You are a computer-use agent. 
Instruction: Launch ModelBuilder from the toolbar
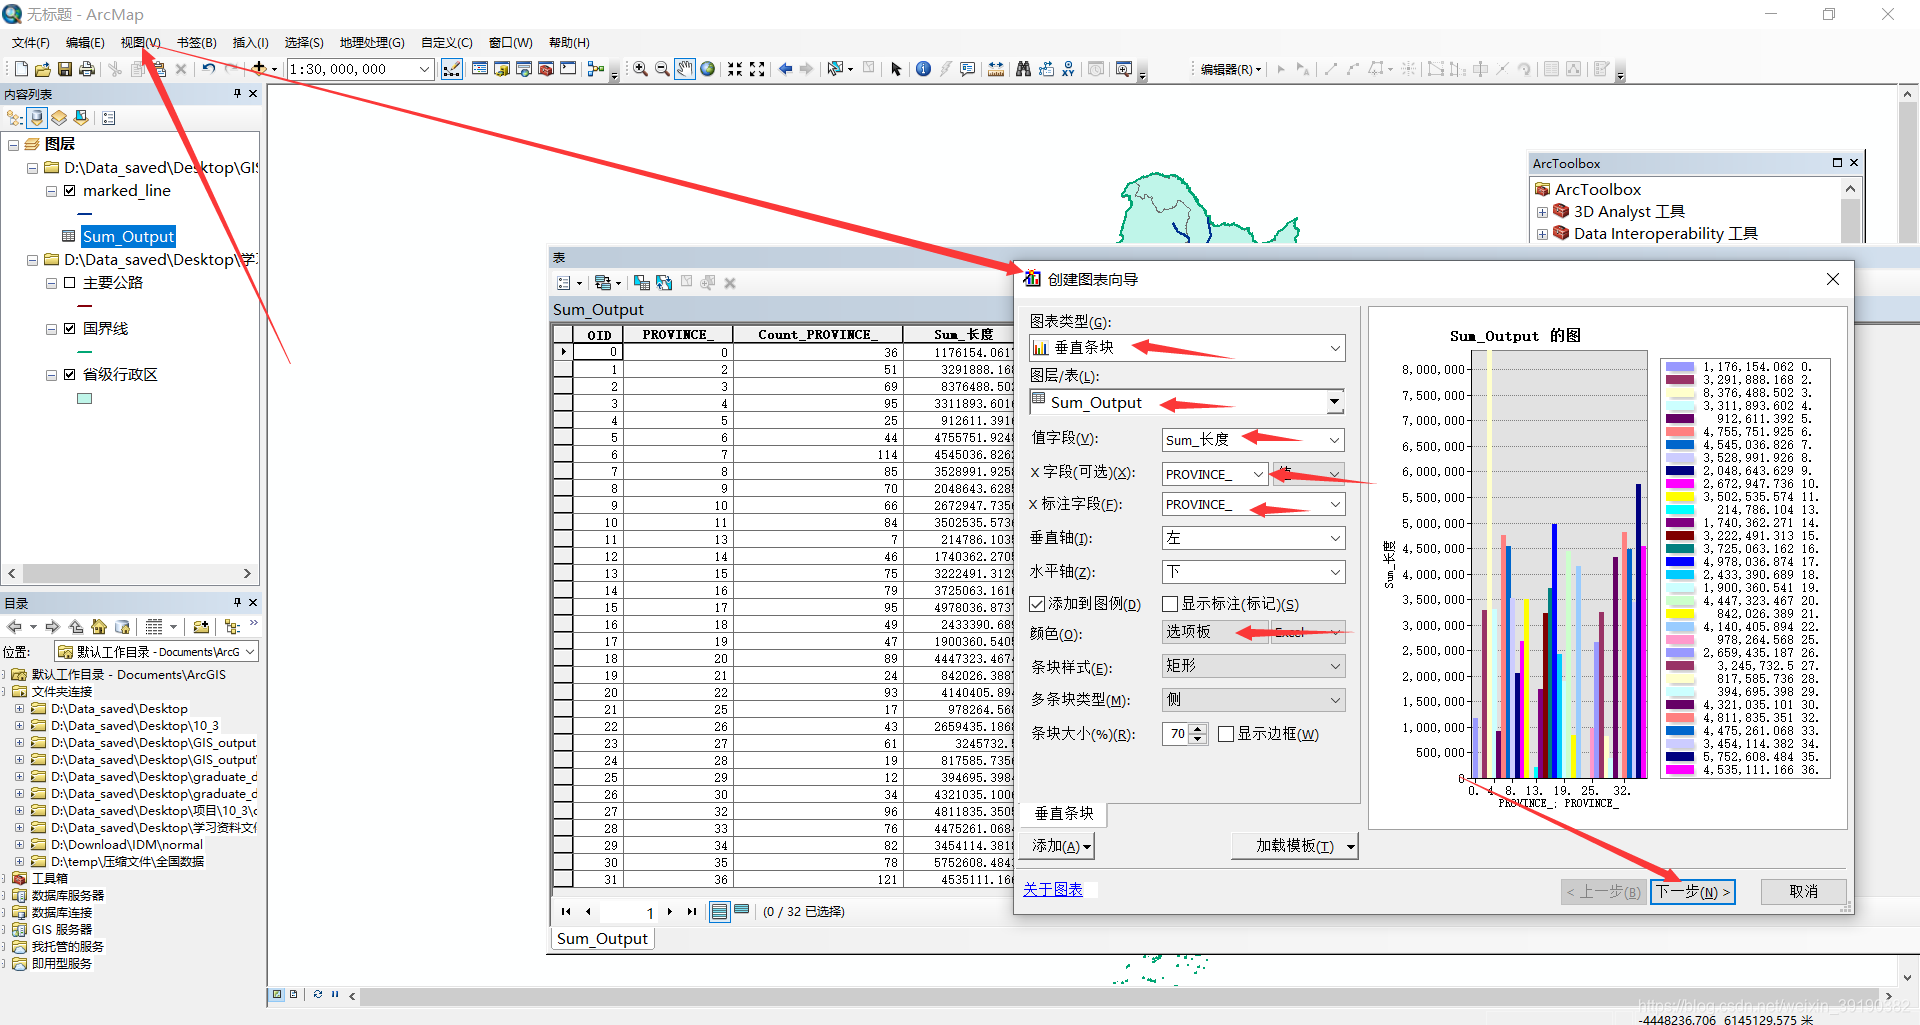tap(596, 69)
